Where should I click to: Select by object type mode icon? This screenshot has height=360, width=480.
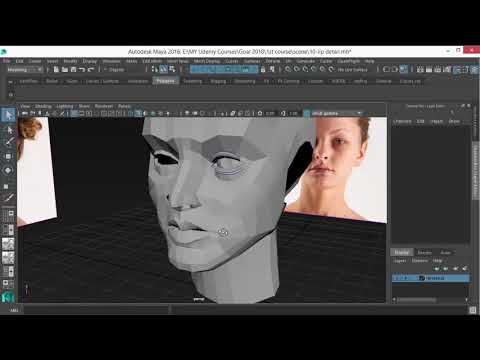point(163,69)
